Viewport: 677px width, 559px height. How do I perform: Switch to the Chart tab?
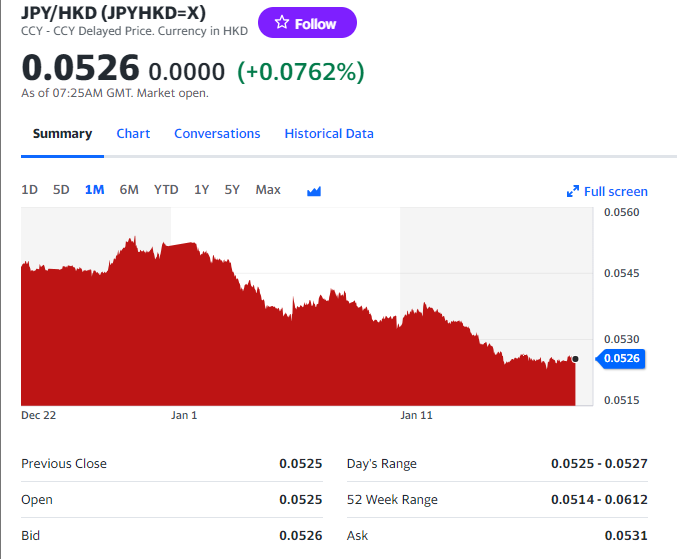click(133, 134)
